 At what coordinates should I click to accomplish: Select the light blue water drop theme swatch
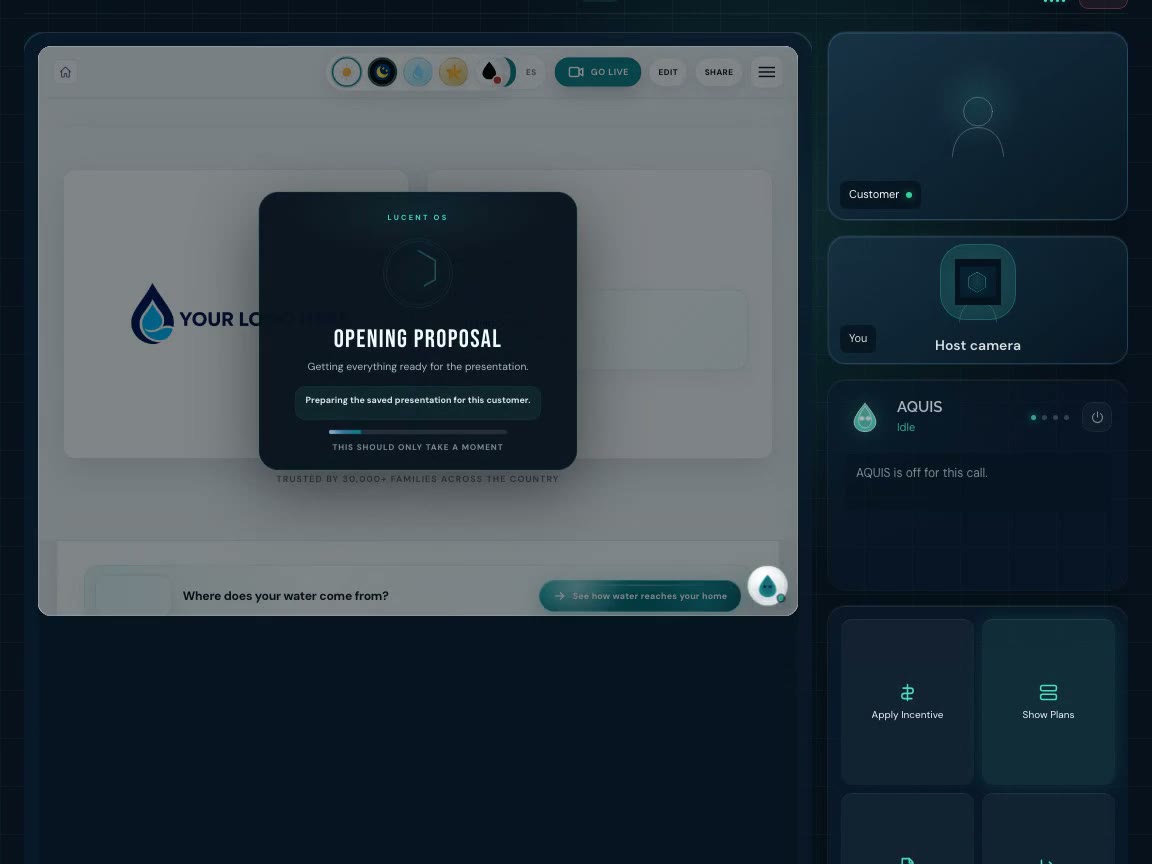pyautogui.click(x=418, y=72)
